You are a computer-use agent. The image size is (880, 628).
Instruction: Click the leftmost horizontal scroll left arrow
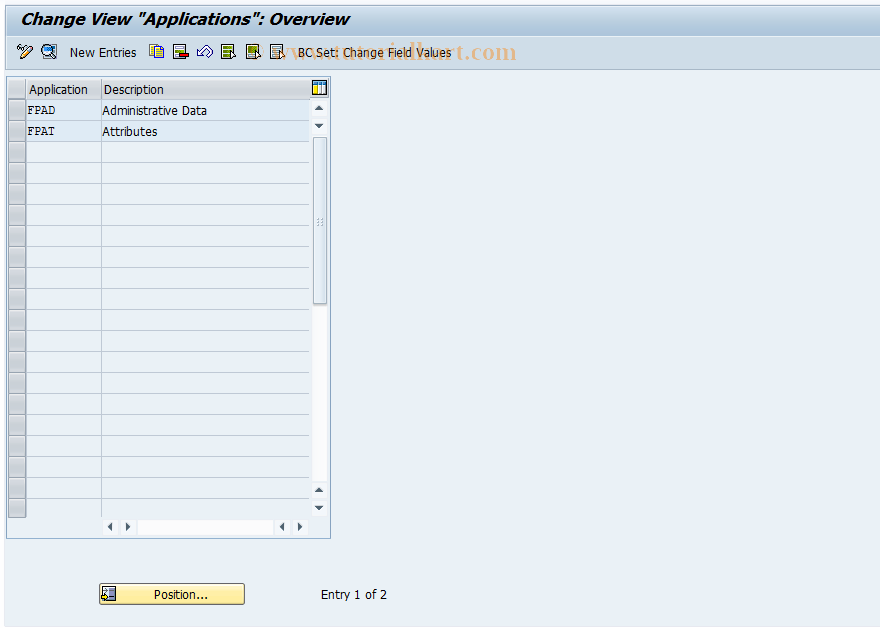click(x=110, y=527)
